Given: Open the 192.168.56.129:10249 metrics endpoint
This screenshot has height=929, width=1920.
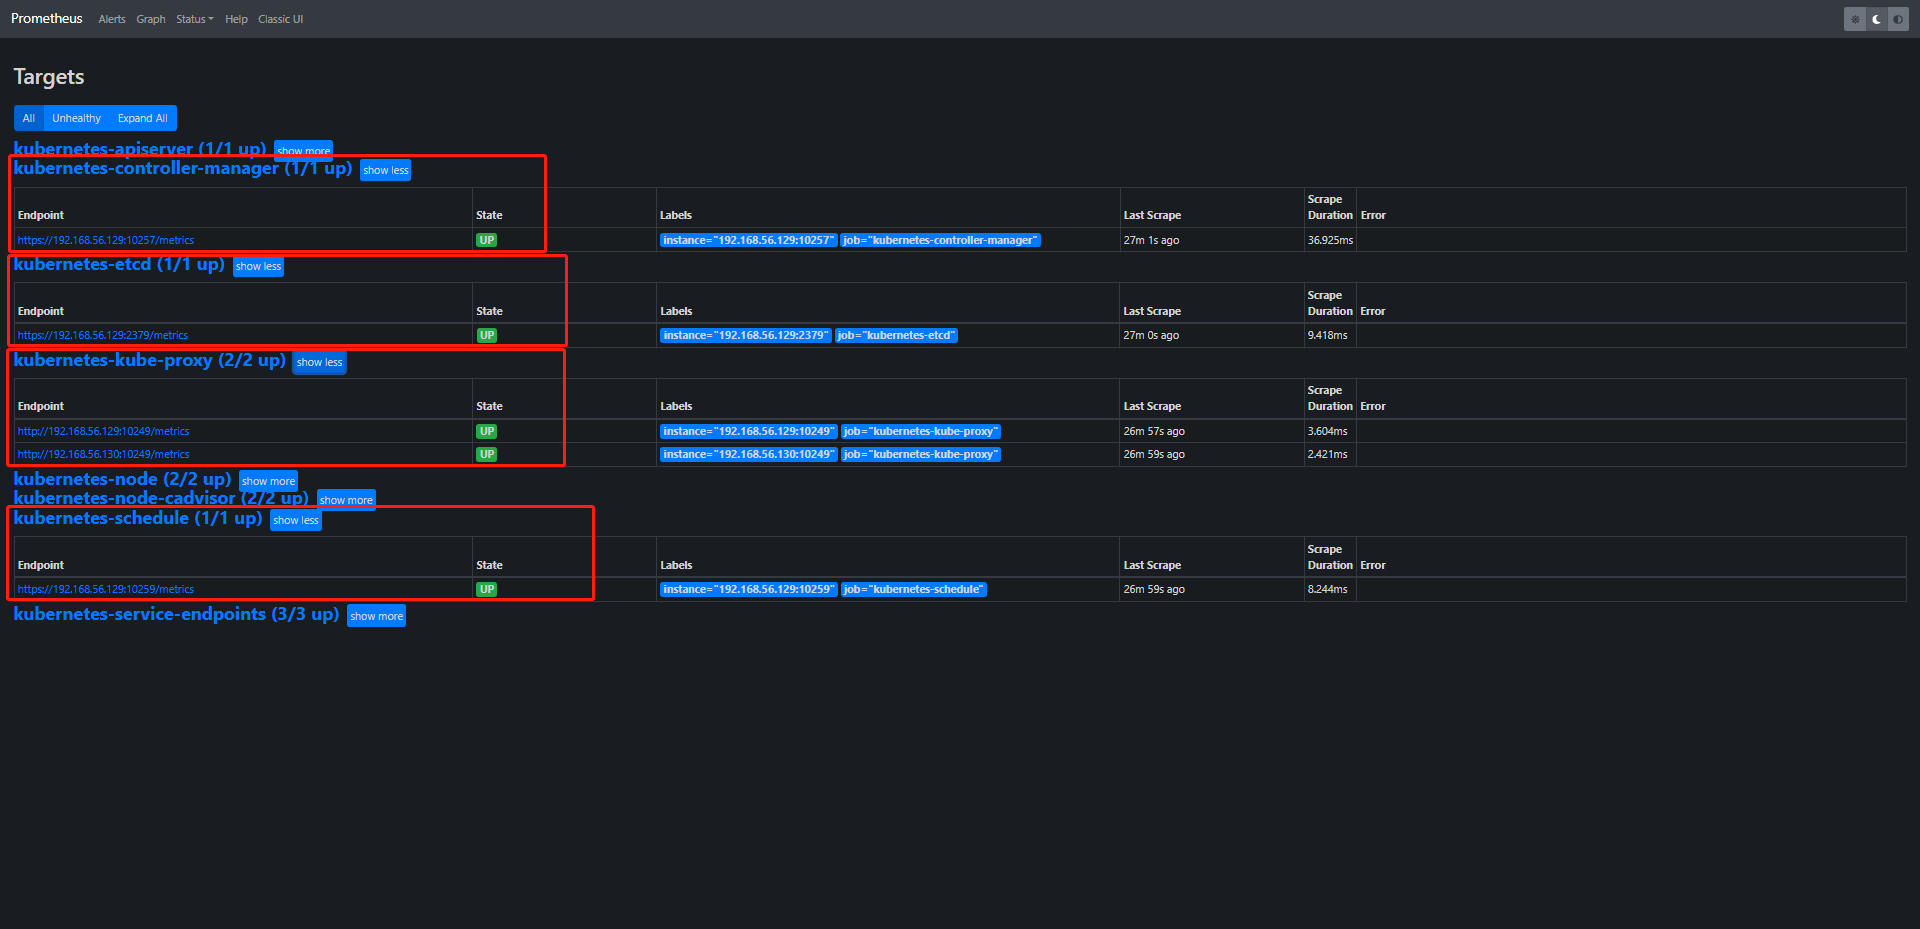Looking at the screenshot, I should pos(103,431).
